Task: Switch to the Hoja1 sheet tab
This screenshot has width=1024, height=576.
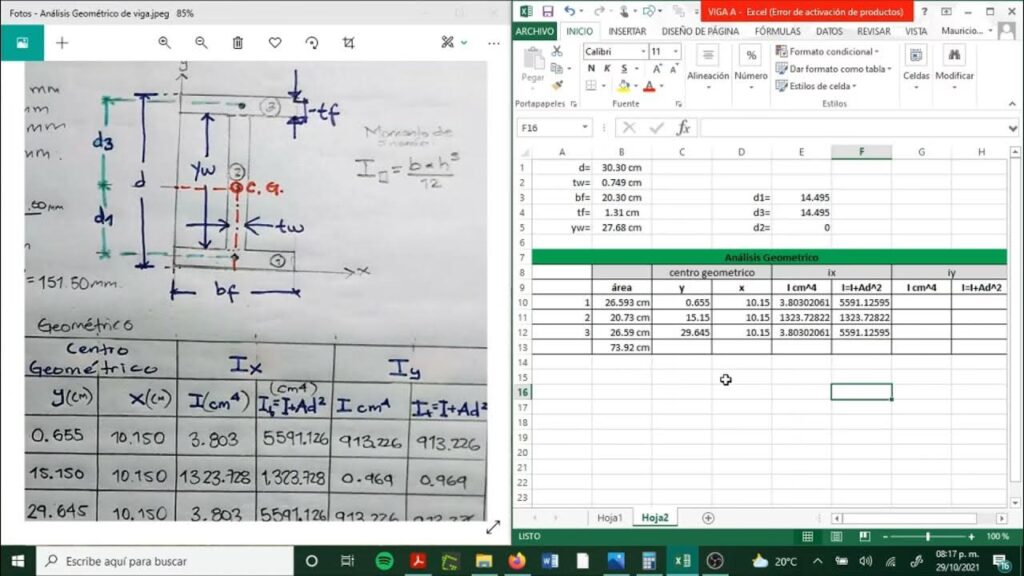Action: (609, 518)
